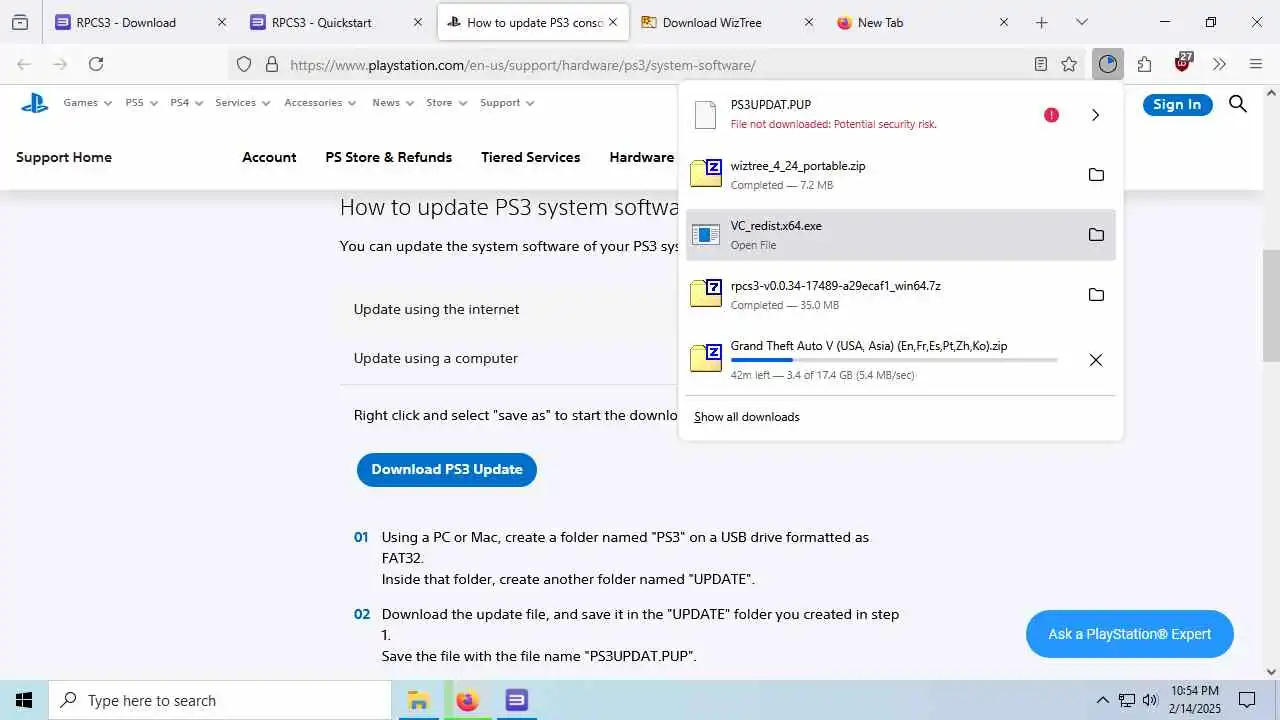
Task: Open a new browser tab
Action: pyautogui.click(x=1041, y=22)
